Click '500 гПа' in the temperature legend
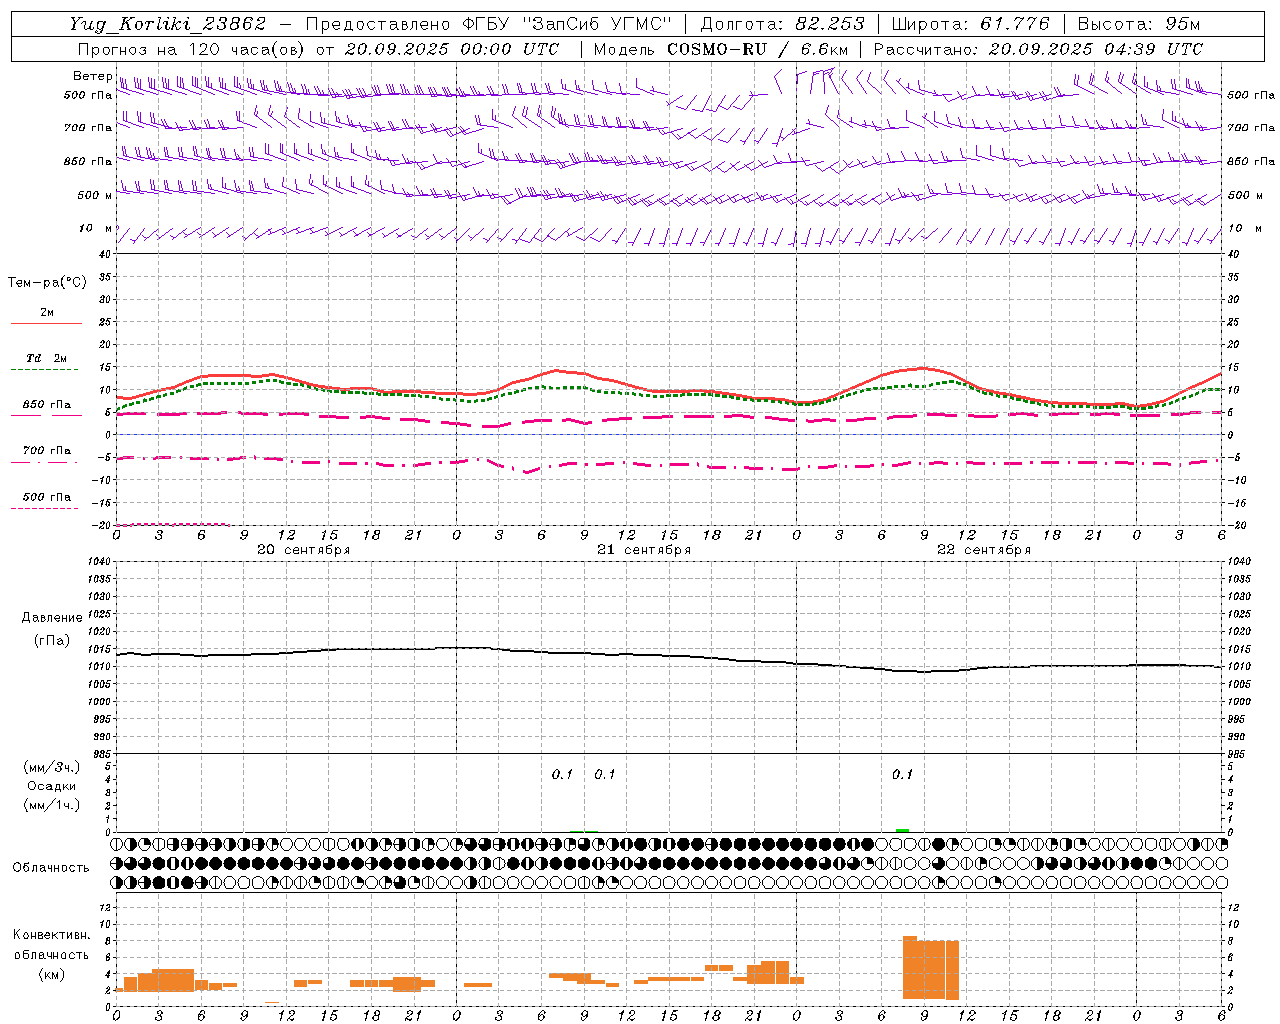 click(47, 497)
